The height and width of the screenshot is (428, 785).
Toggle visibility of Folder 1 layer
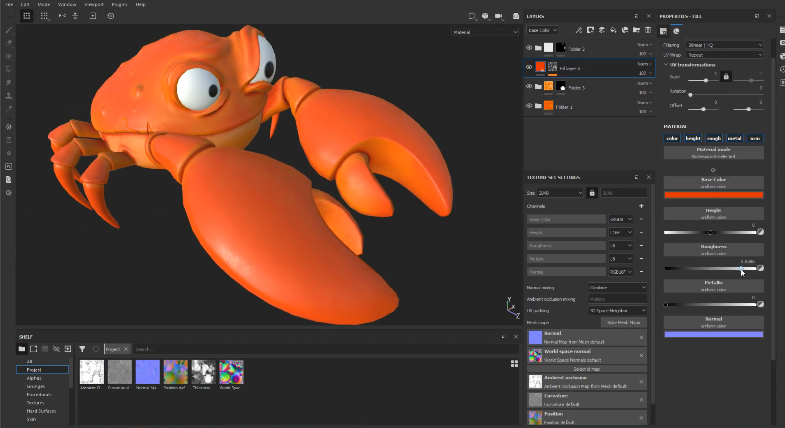point(529,106)
